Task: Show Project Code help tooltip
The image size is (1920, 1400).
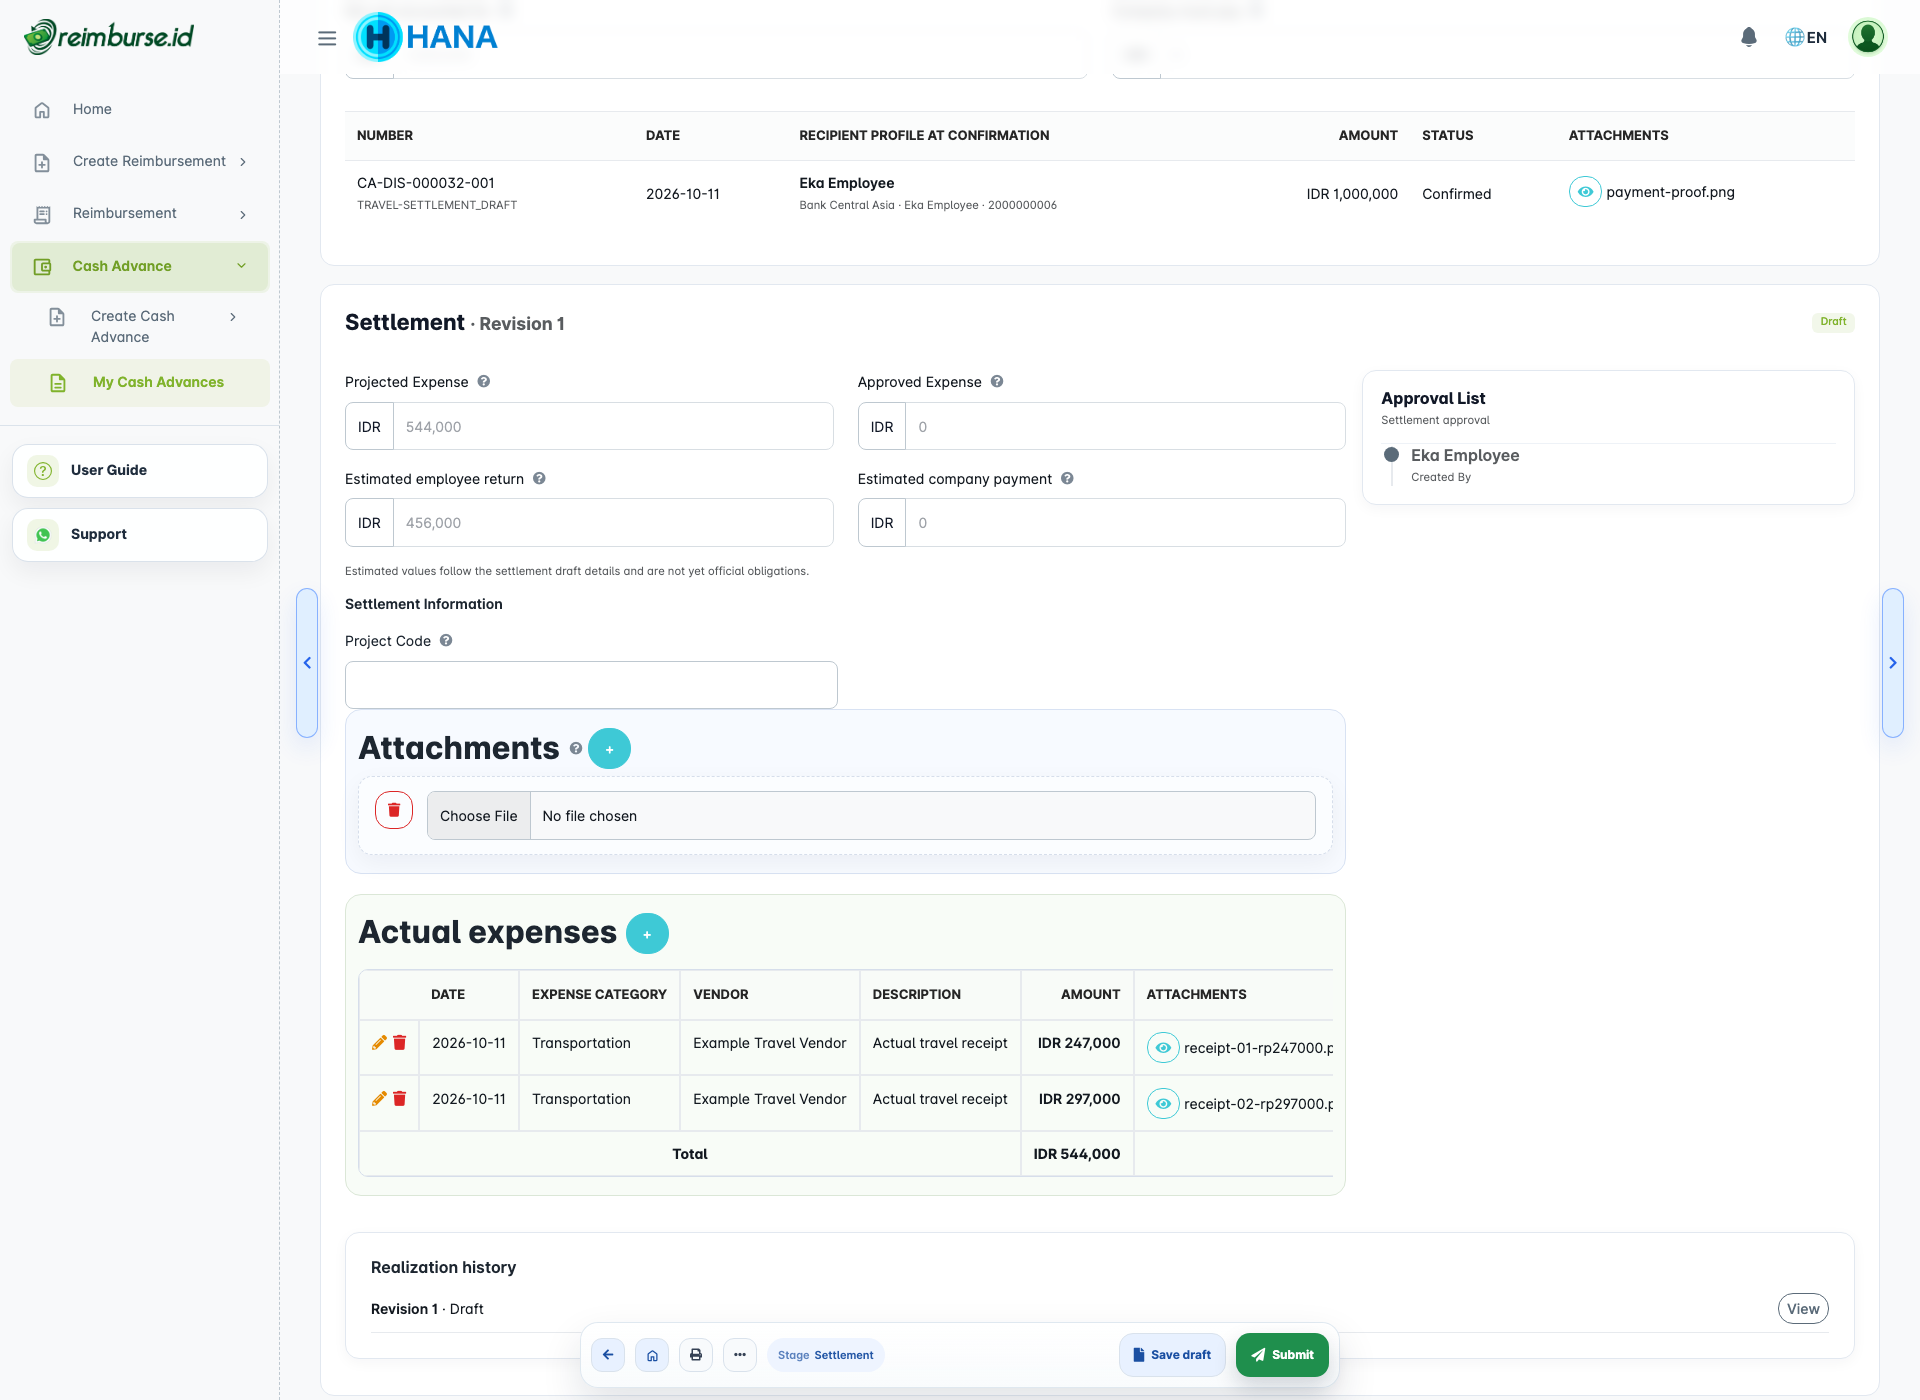Action: [x=446, y=640]
